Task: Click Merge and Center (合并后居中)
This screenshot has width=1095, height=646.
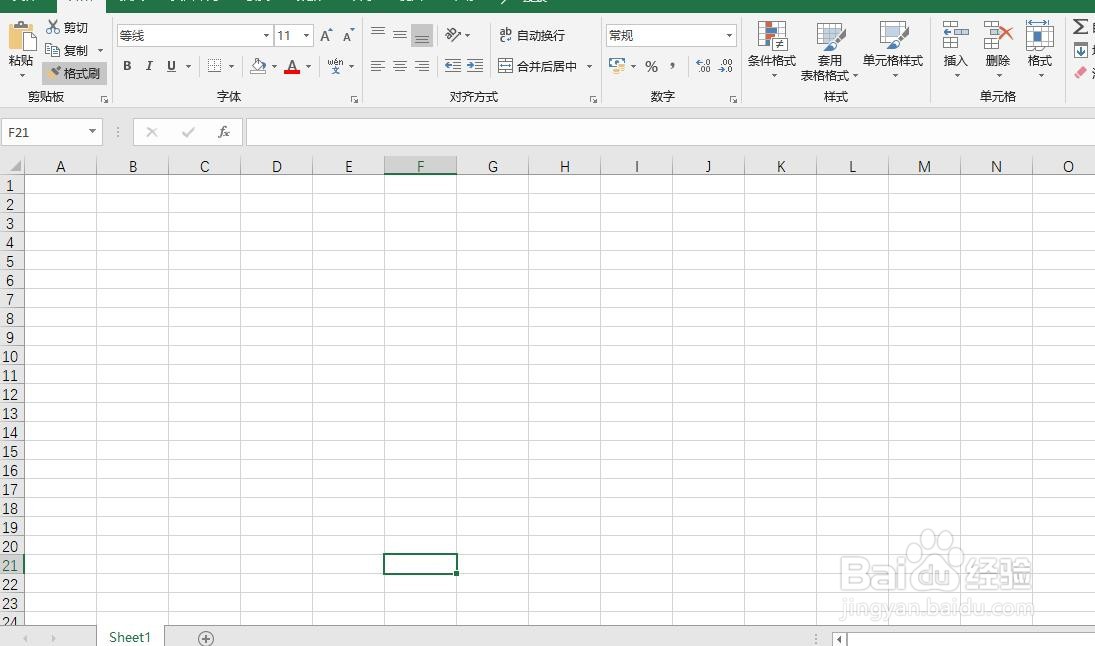Action: (538, 66)
